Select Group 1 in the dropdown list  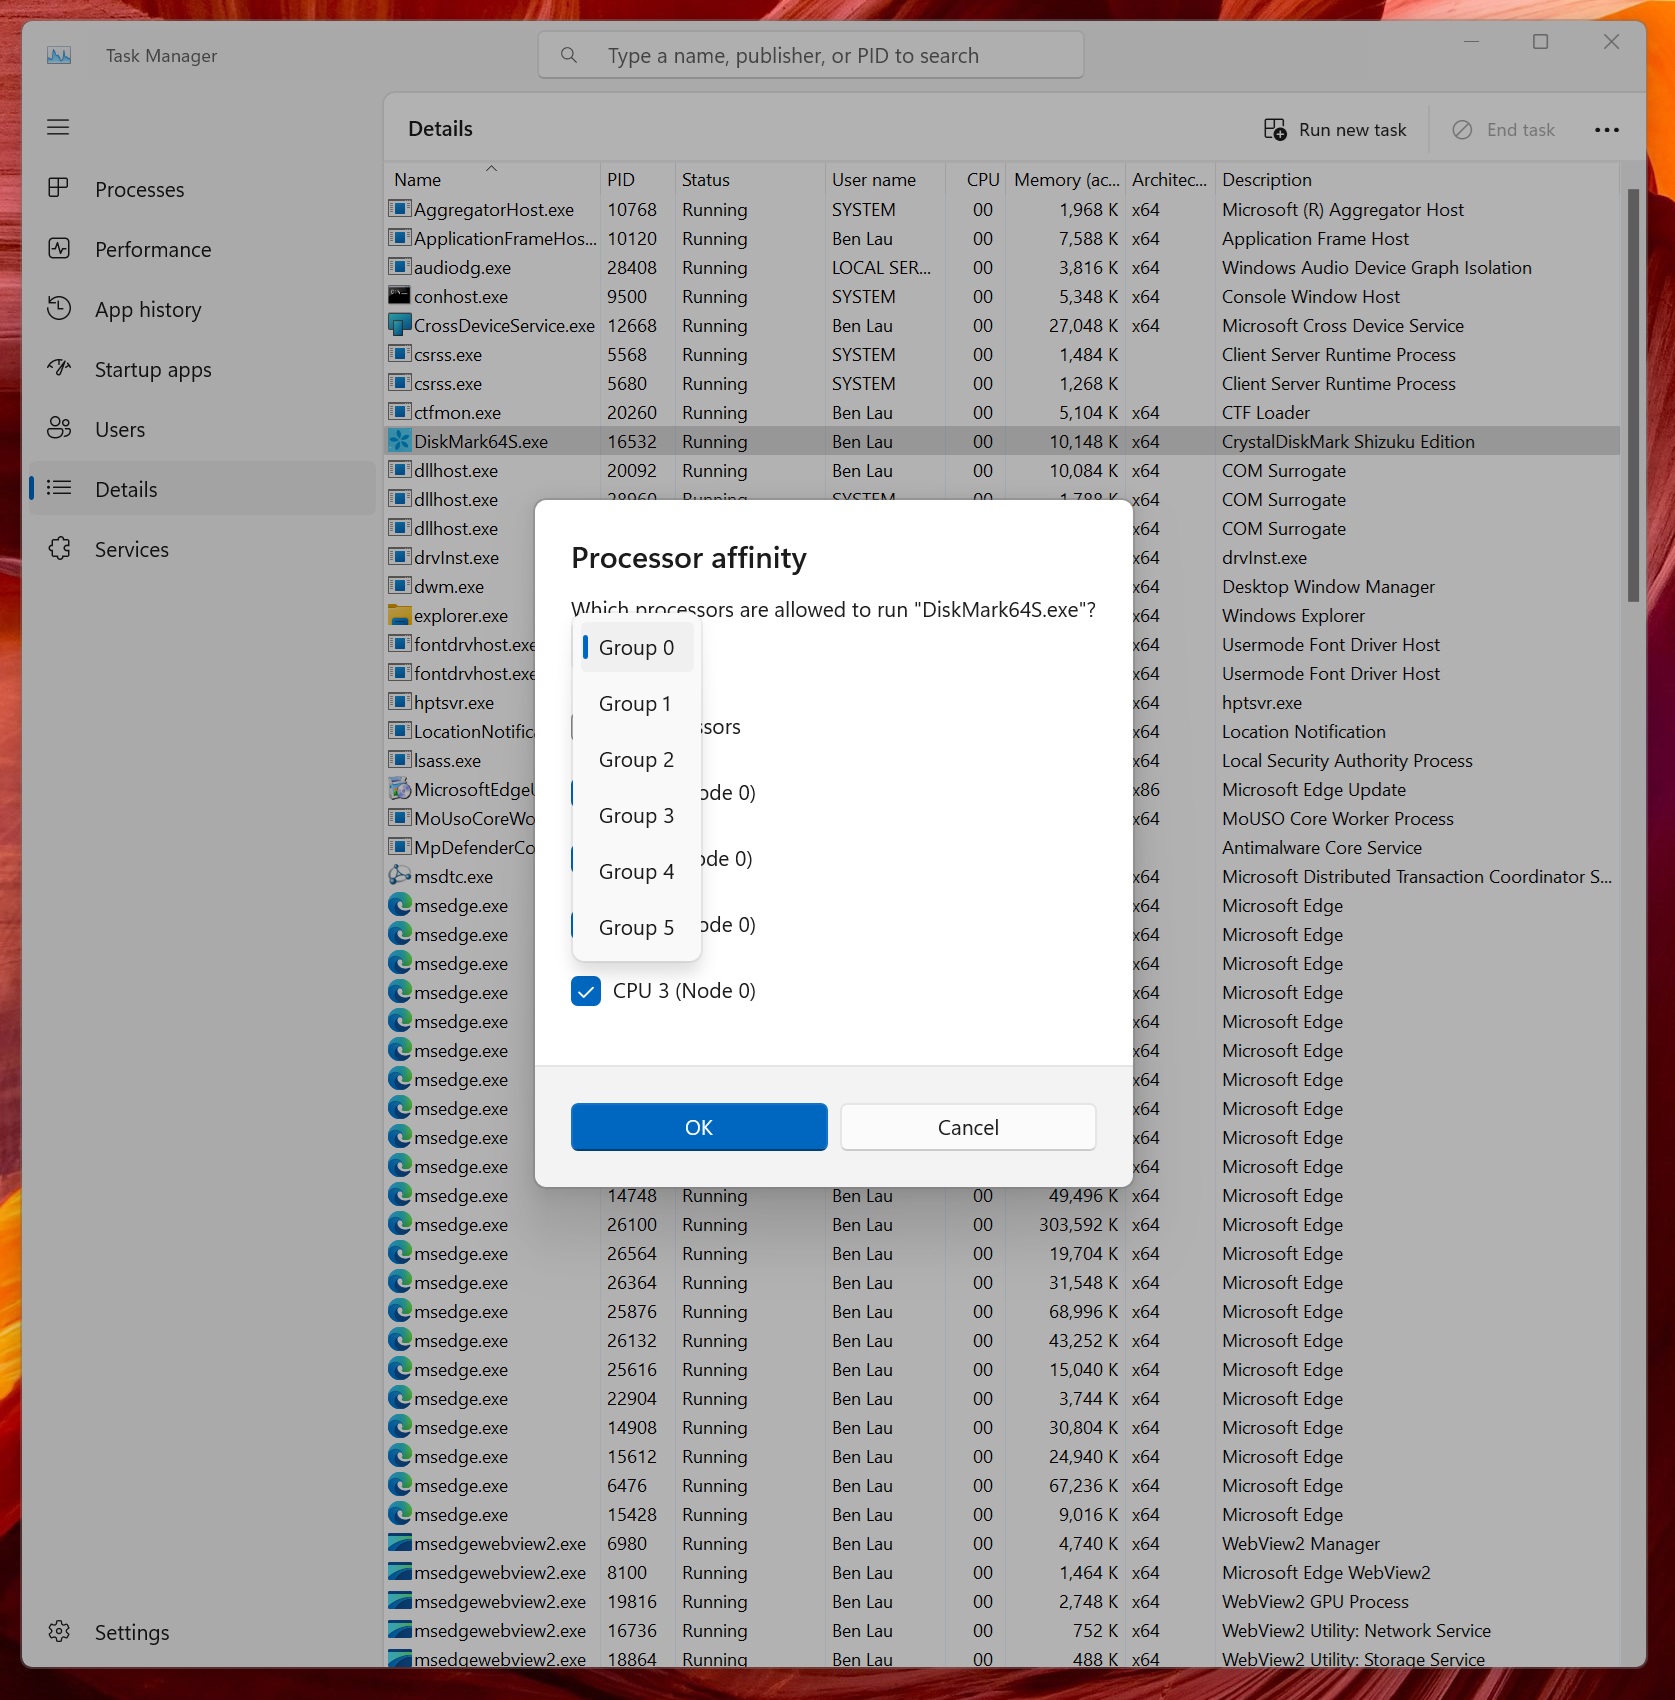[637, 704]
